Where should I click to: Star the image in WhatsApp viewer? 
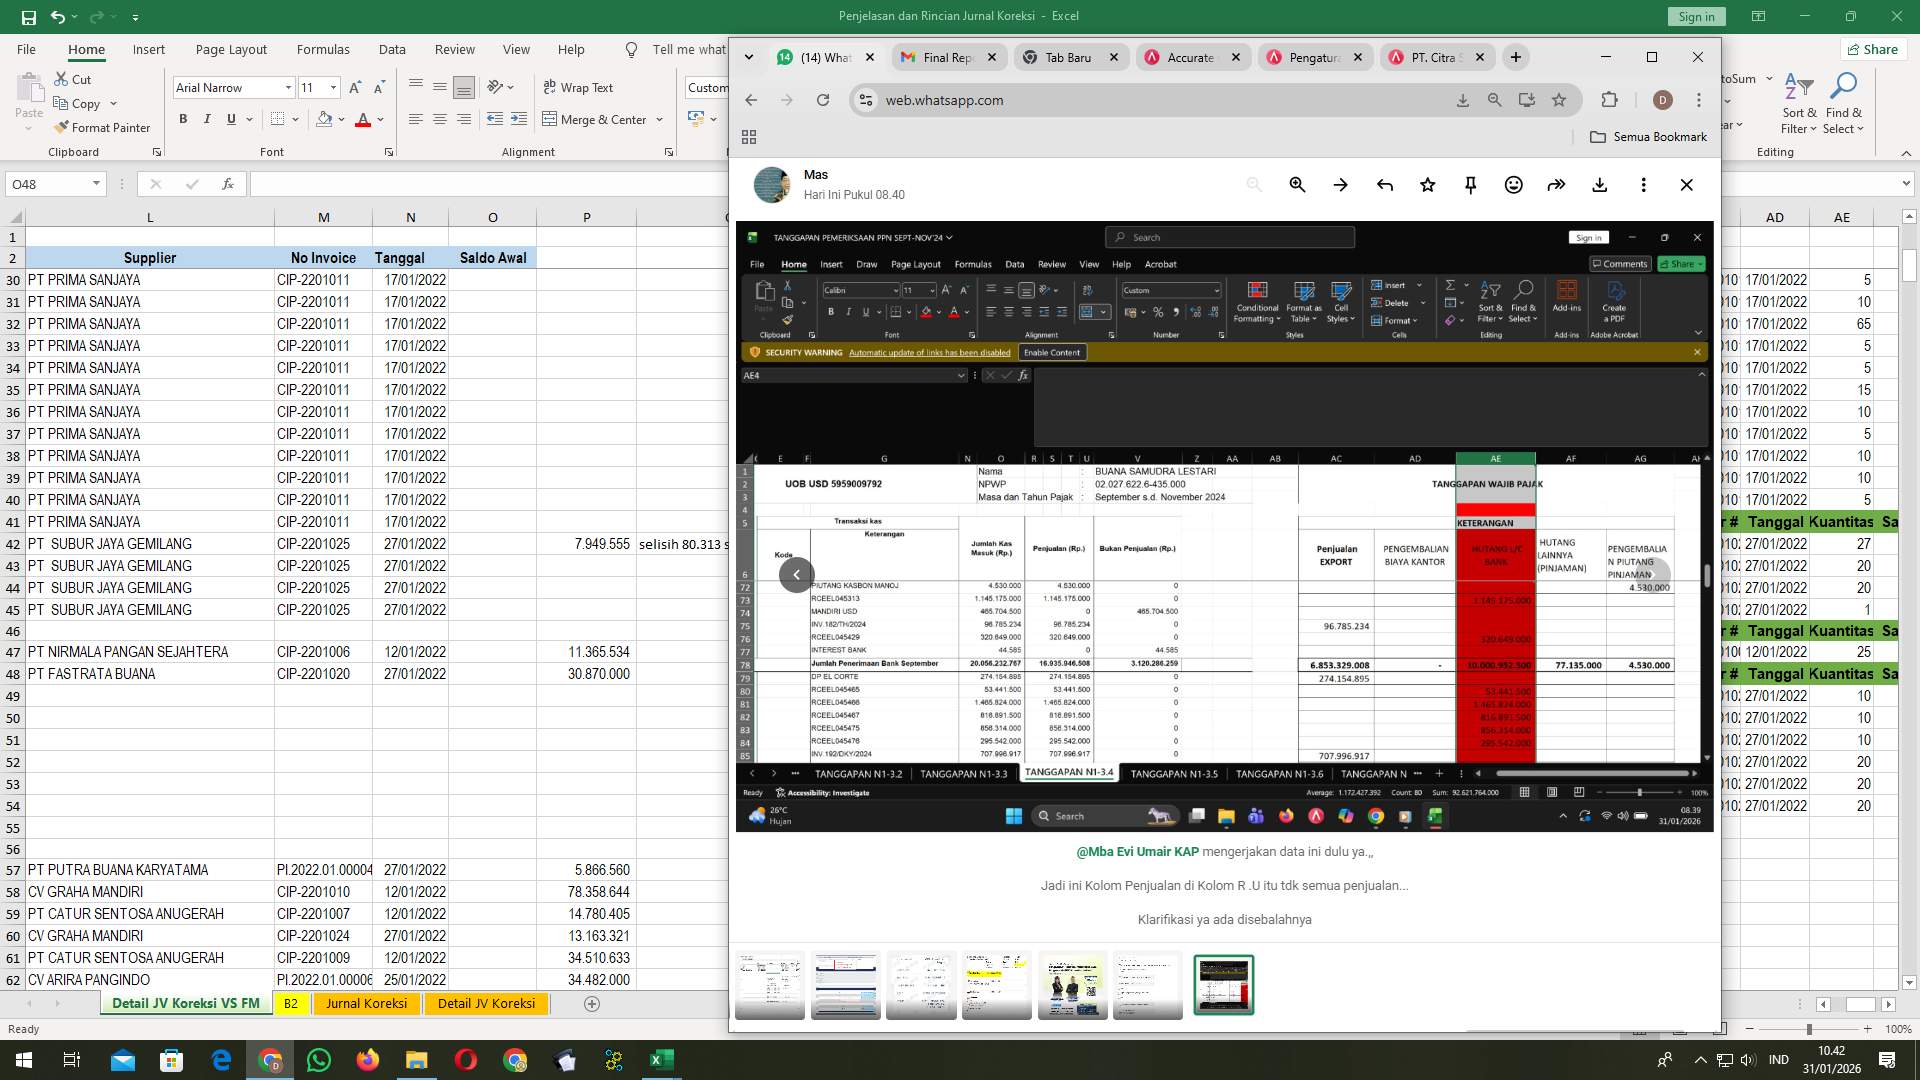click(1427, 185)
